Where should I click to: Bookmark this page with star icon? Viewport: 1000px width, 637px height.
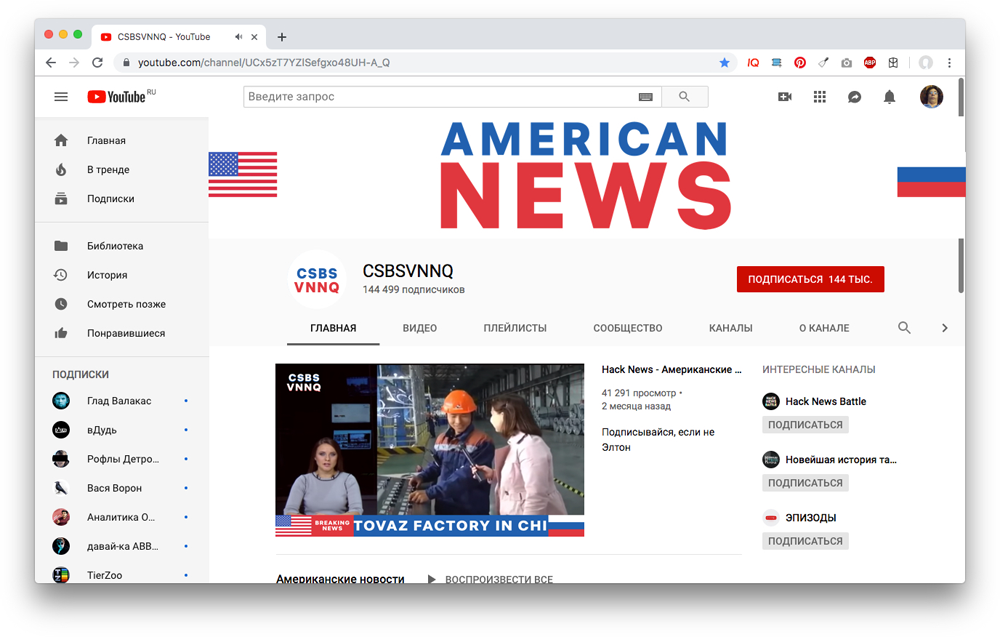725,62
